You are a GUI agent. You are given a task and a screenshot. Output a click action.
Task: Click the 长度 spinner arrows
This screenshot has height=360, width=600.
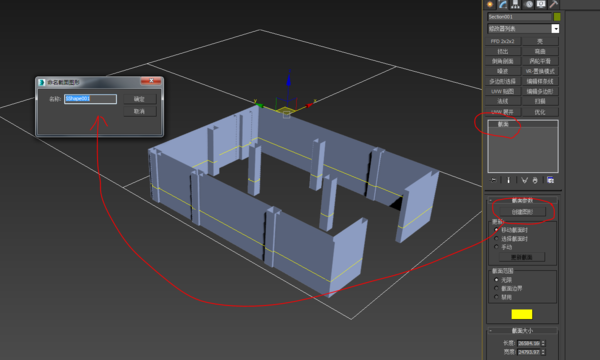543,343
